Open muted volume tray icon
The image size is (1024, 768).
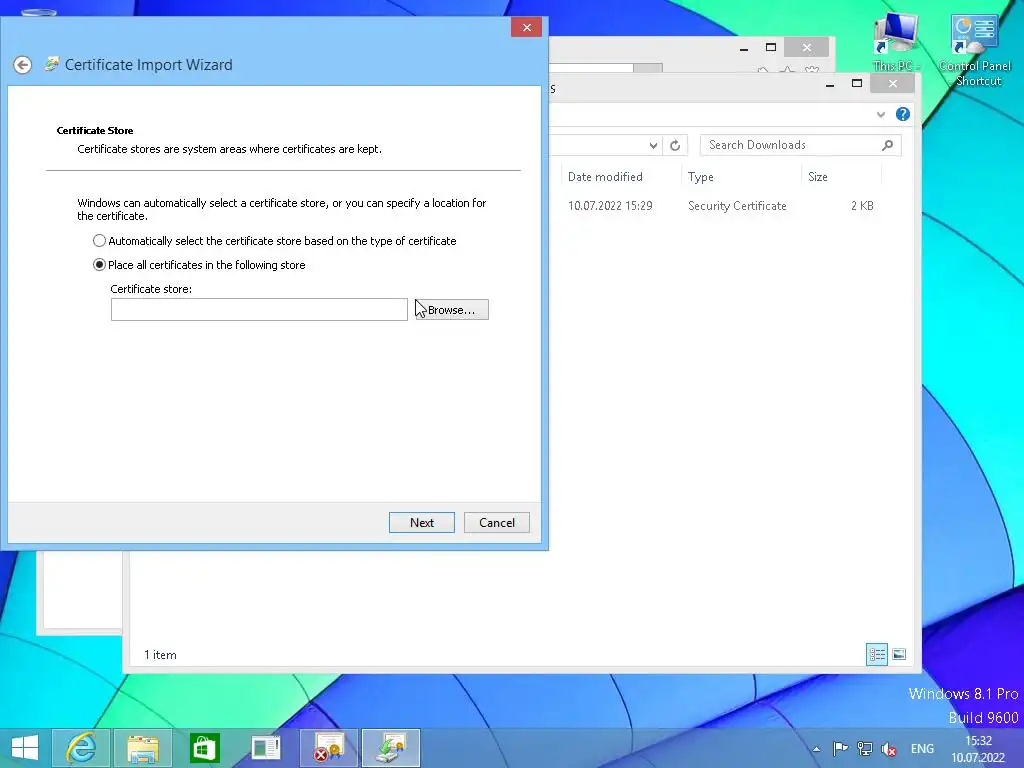click(889, 749)
